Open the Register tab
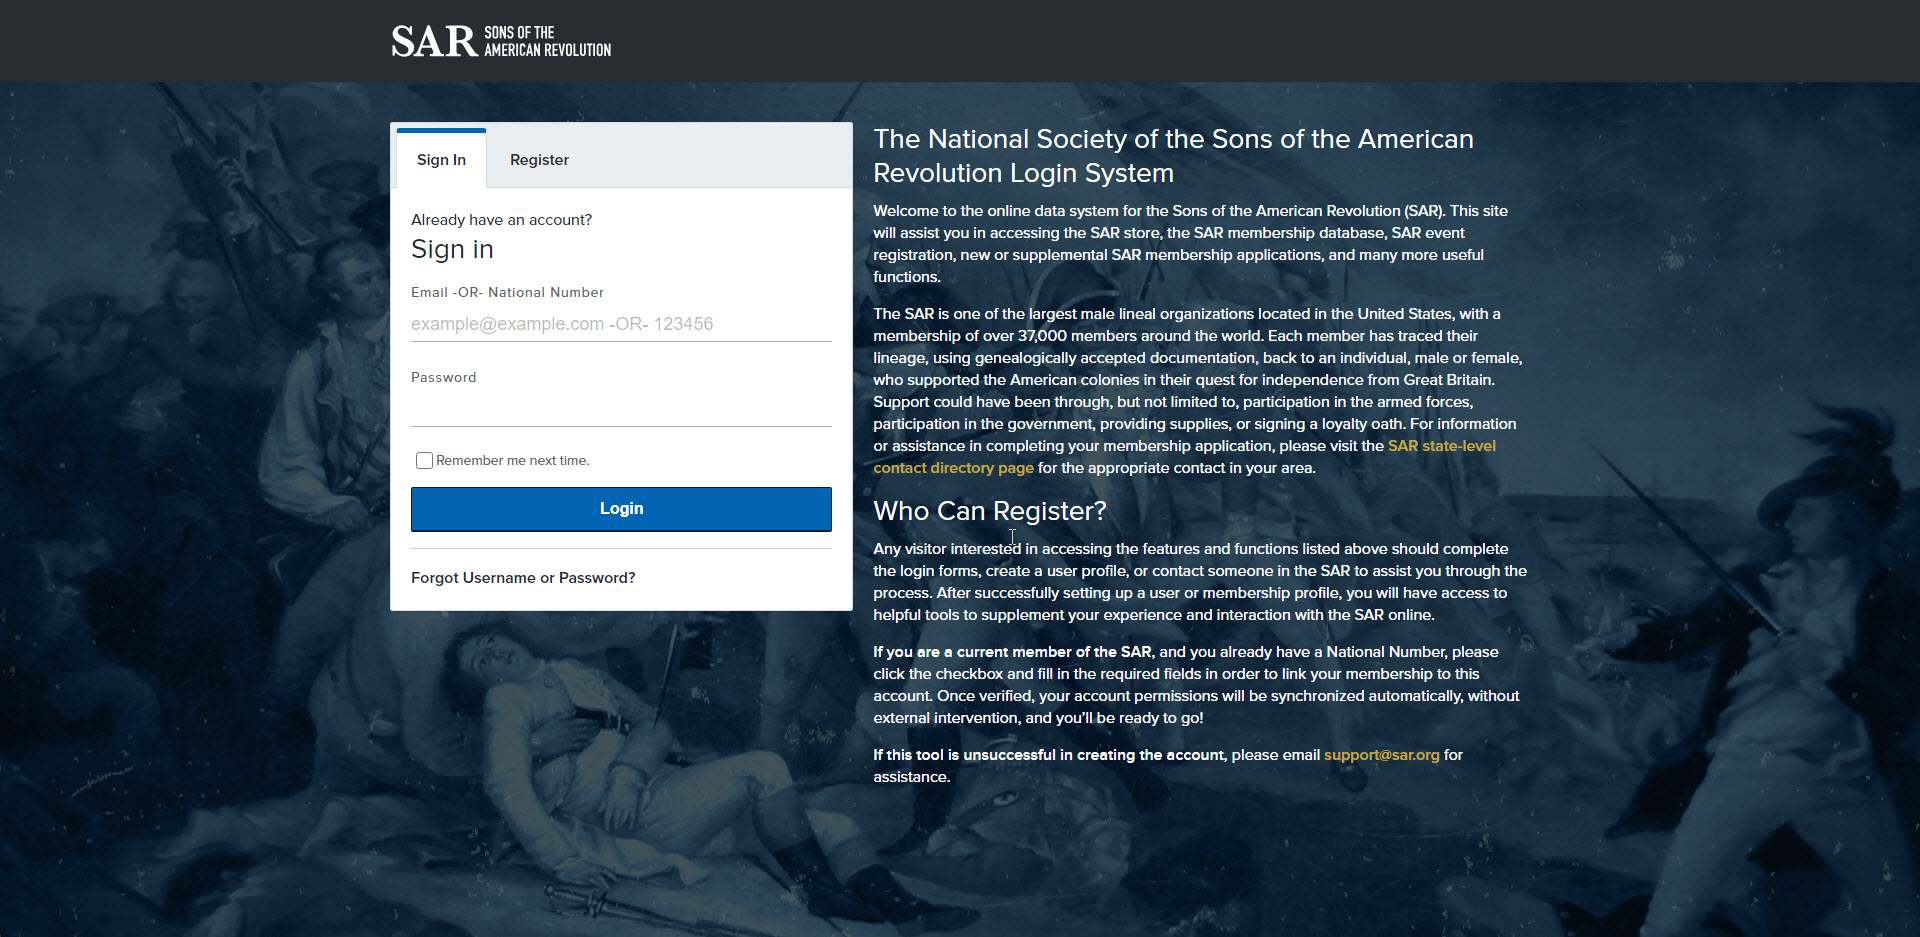Image resolution: width=1920 pixels, height=937 pixels. click(539, 160)
